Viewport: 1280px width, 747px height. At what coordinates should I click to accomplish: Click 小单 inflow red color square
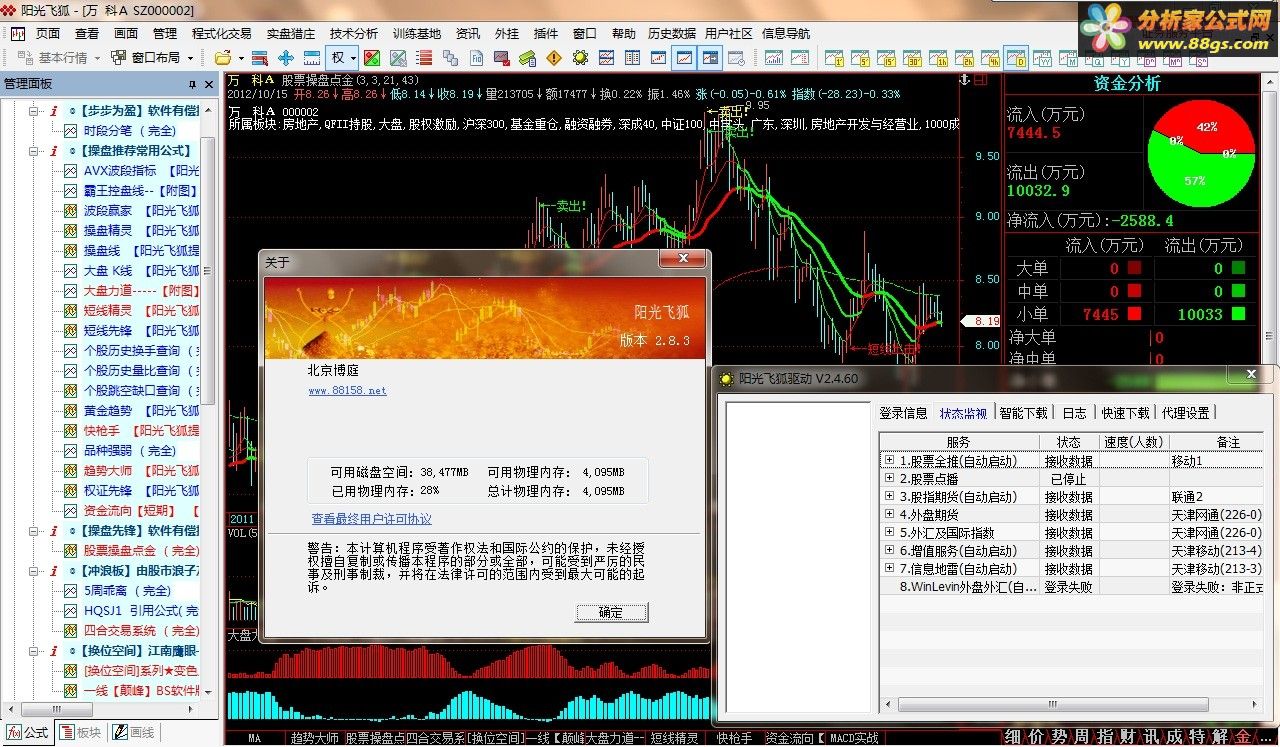[x=1134, y=314]
